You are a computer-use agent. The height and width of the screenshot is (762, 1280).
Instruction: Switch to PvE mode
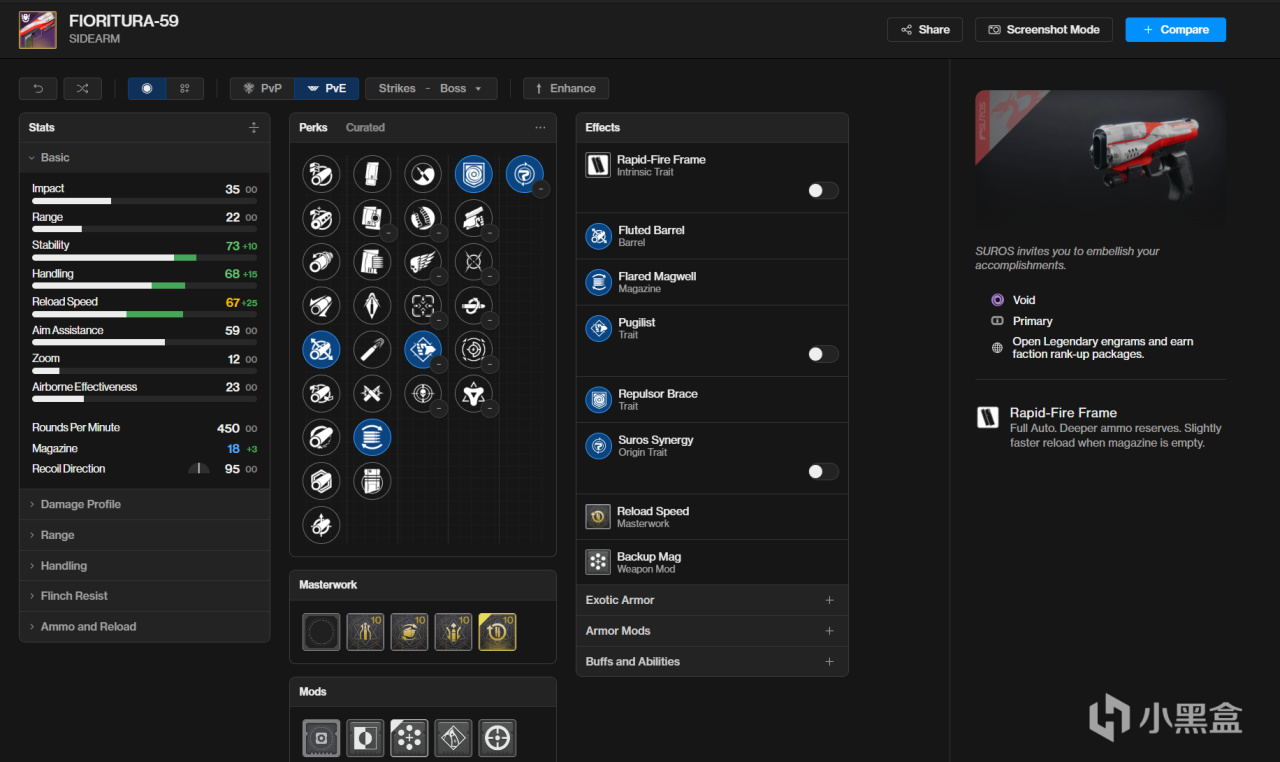tap(326, 88)
